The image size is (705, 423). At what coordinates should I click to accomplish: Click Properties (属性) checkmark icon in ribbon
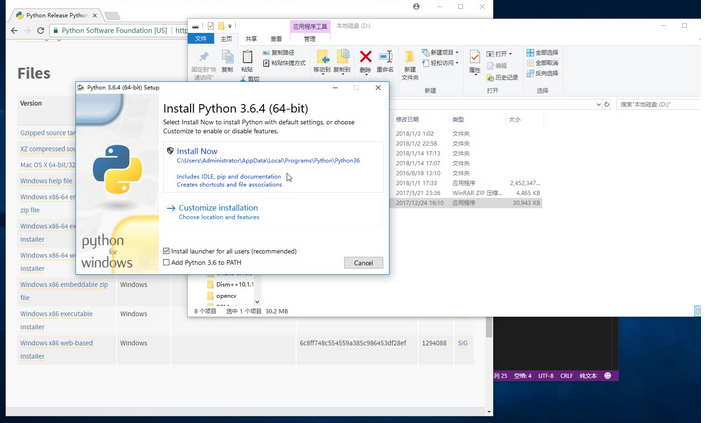[474, 57]
